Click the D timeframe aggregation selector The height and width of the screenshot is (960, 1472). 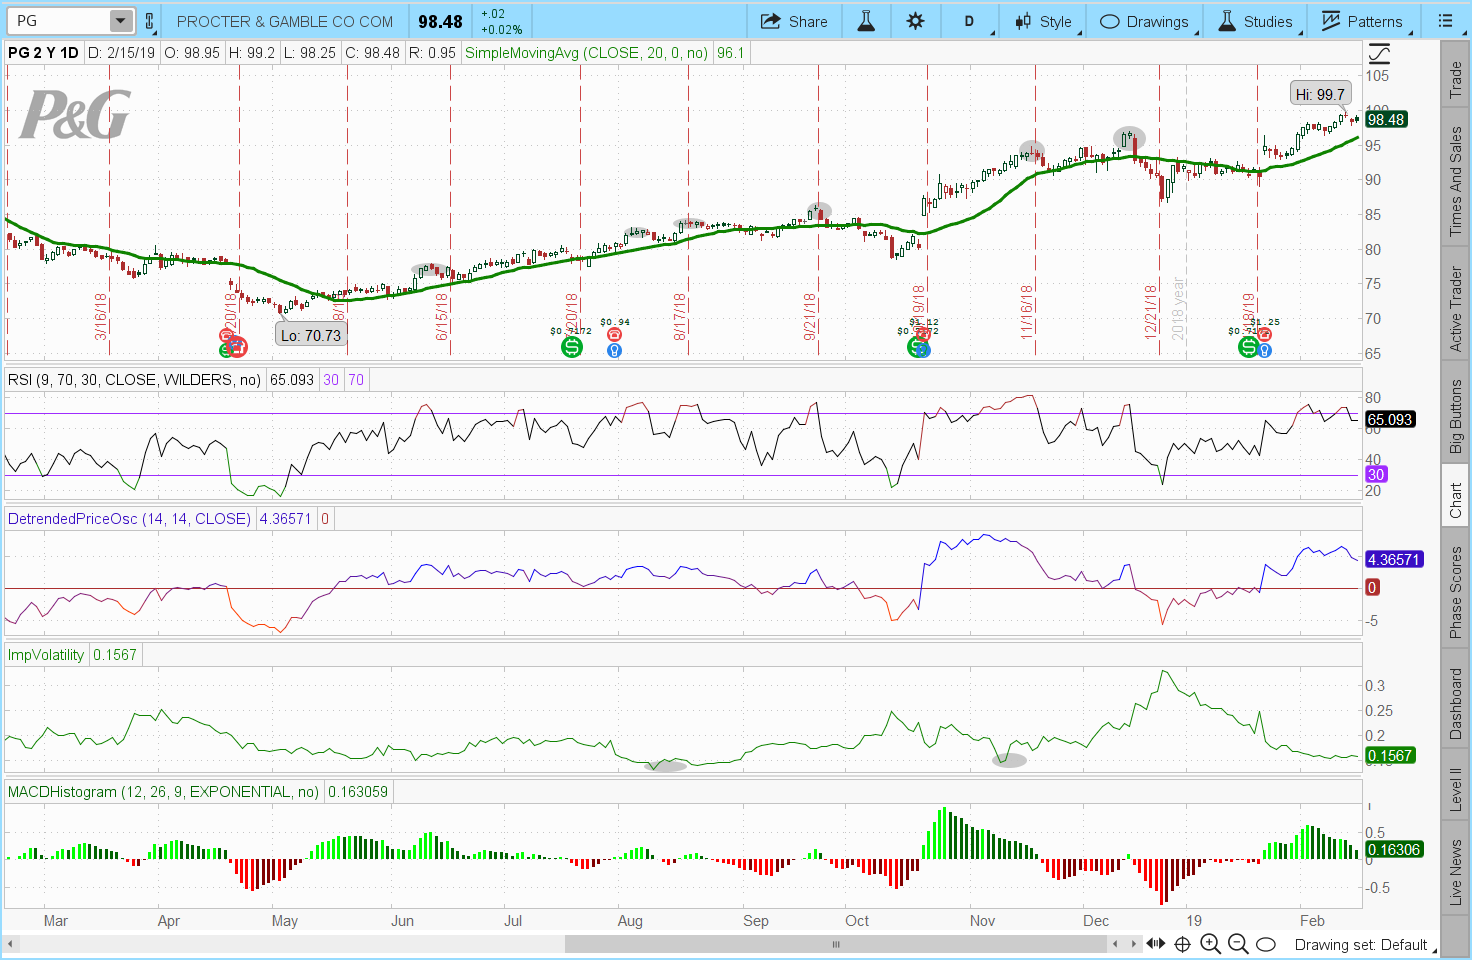[x=968, y=21]
